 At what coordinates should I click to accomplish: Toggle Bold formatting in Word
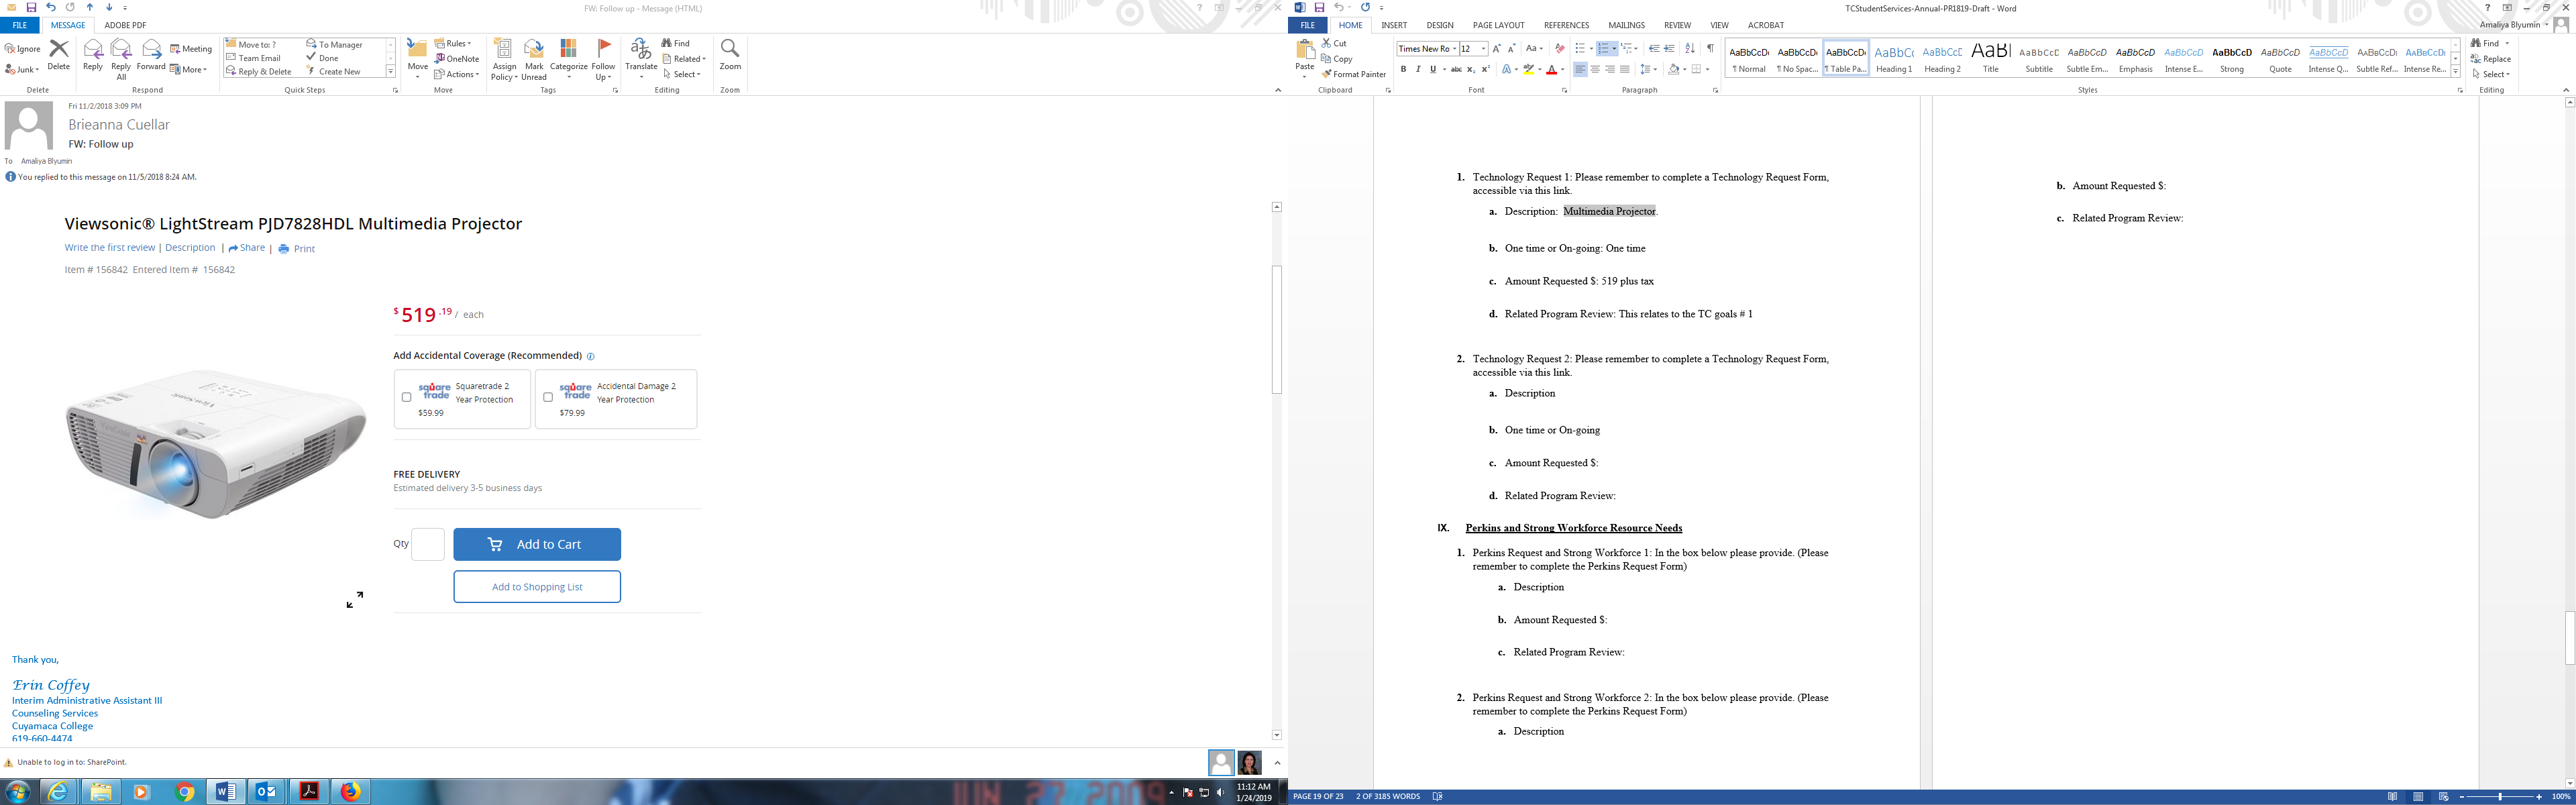1403,70
